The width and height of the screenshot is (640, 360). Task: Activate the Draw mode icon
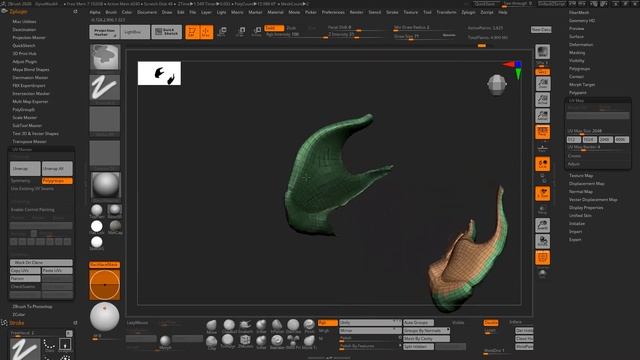click(x=206, y=32)
